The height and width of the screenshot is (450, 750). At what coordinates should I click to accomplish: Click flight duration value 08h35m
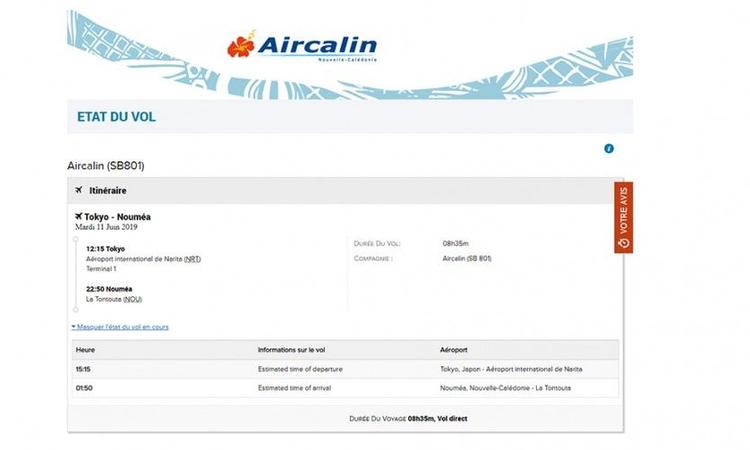(455, 243)
